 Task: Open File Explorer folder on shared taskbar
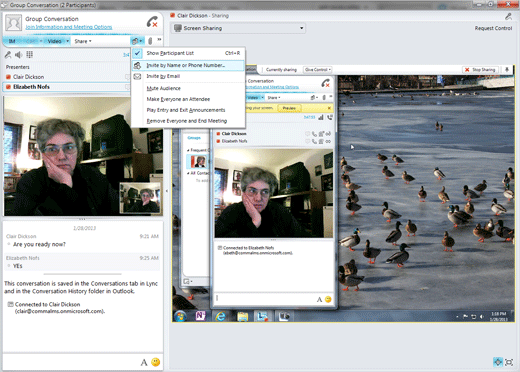pyautogui.click(x=242, y=316)
